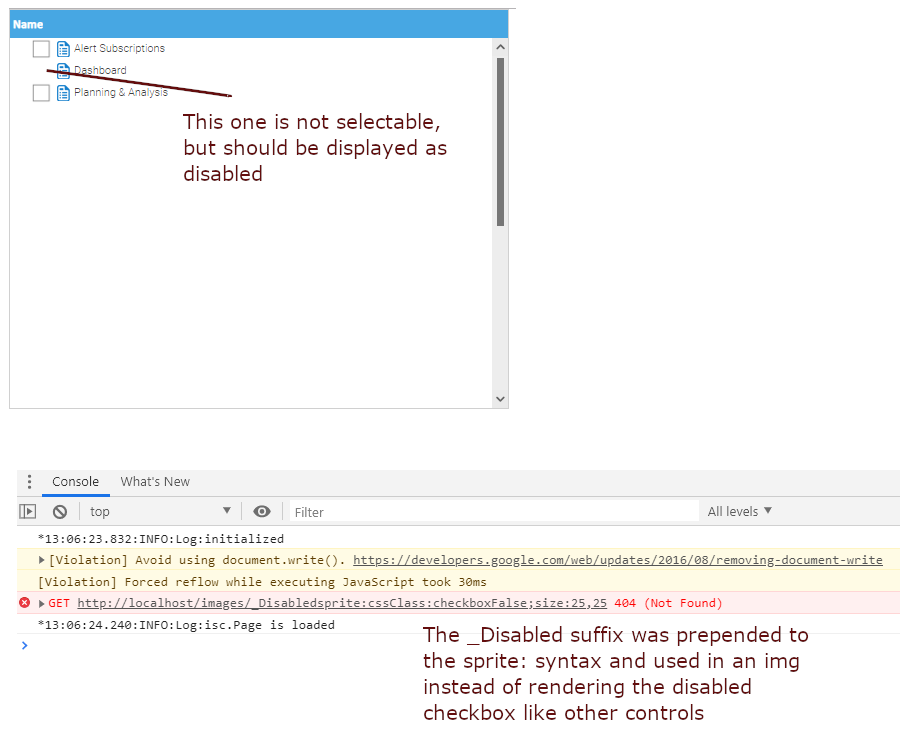
Task: Check the Alert Subscriptions checkbox
Action: click(x=41, y=49)
